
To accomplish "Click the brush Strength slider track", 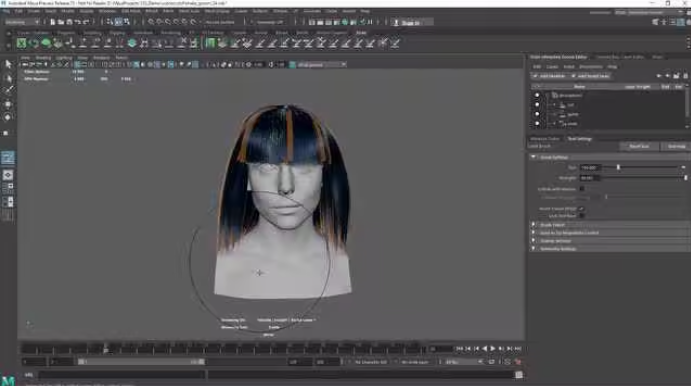I will 643,178.
